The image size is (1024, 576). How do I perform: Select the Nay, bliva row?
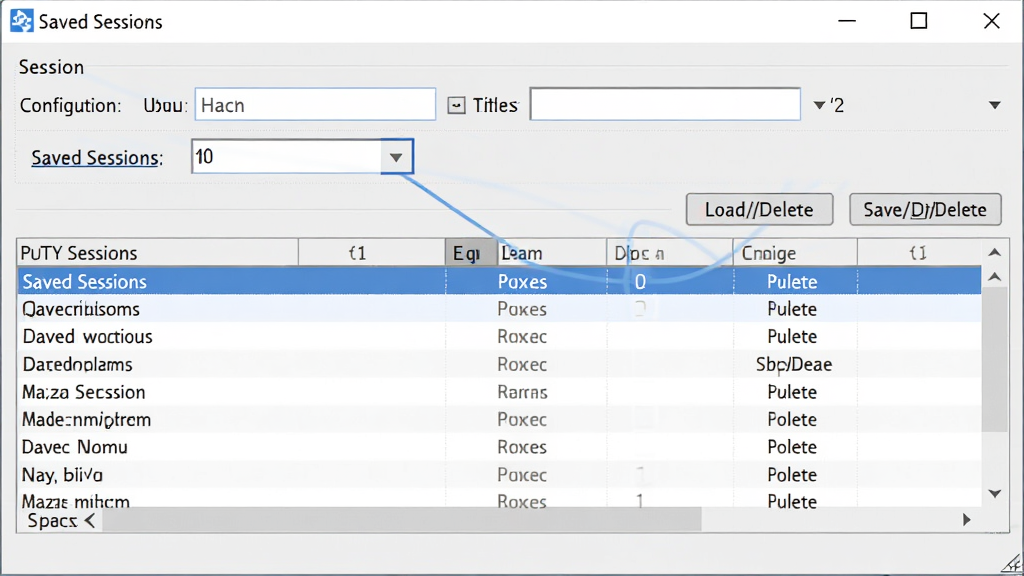tap(499, 475)
